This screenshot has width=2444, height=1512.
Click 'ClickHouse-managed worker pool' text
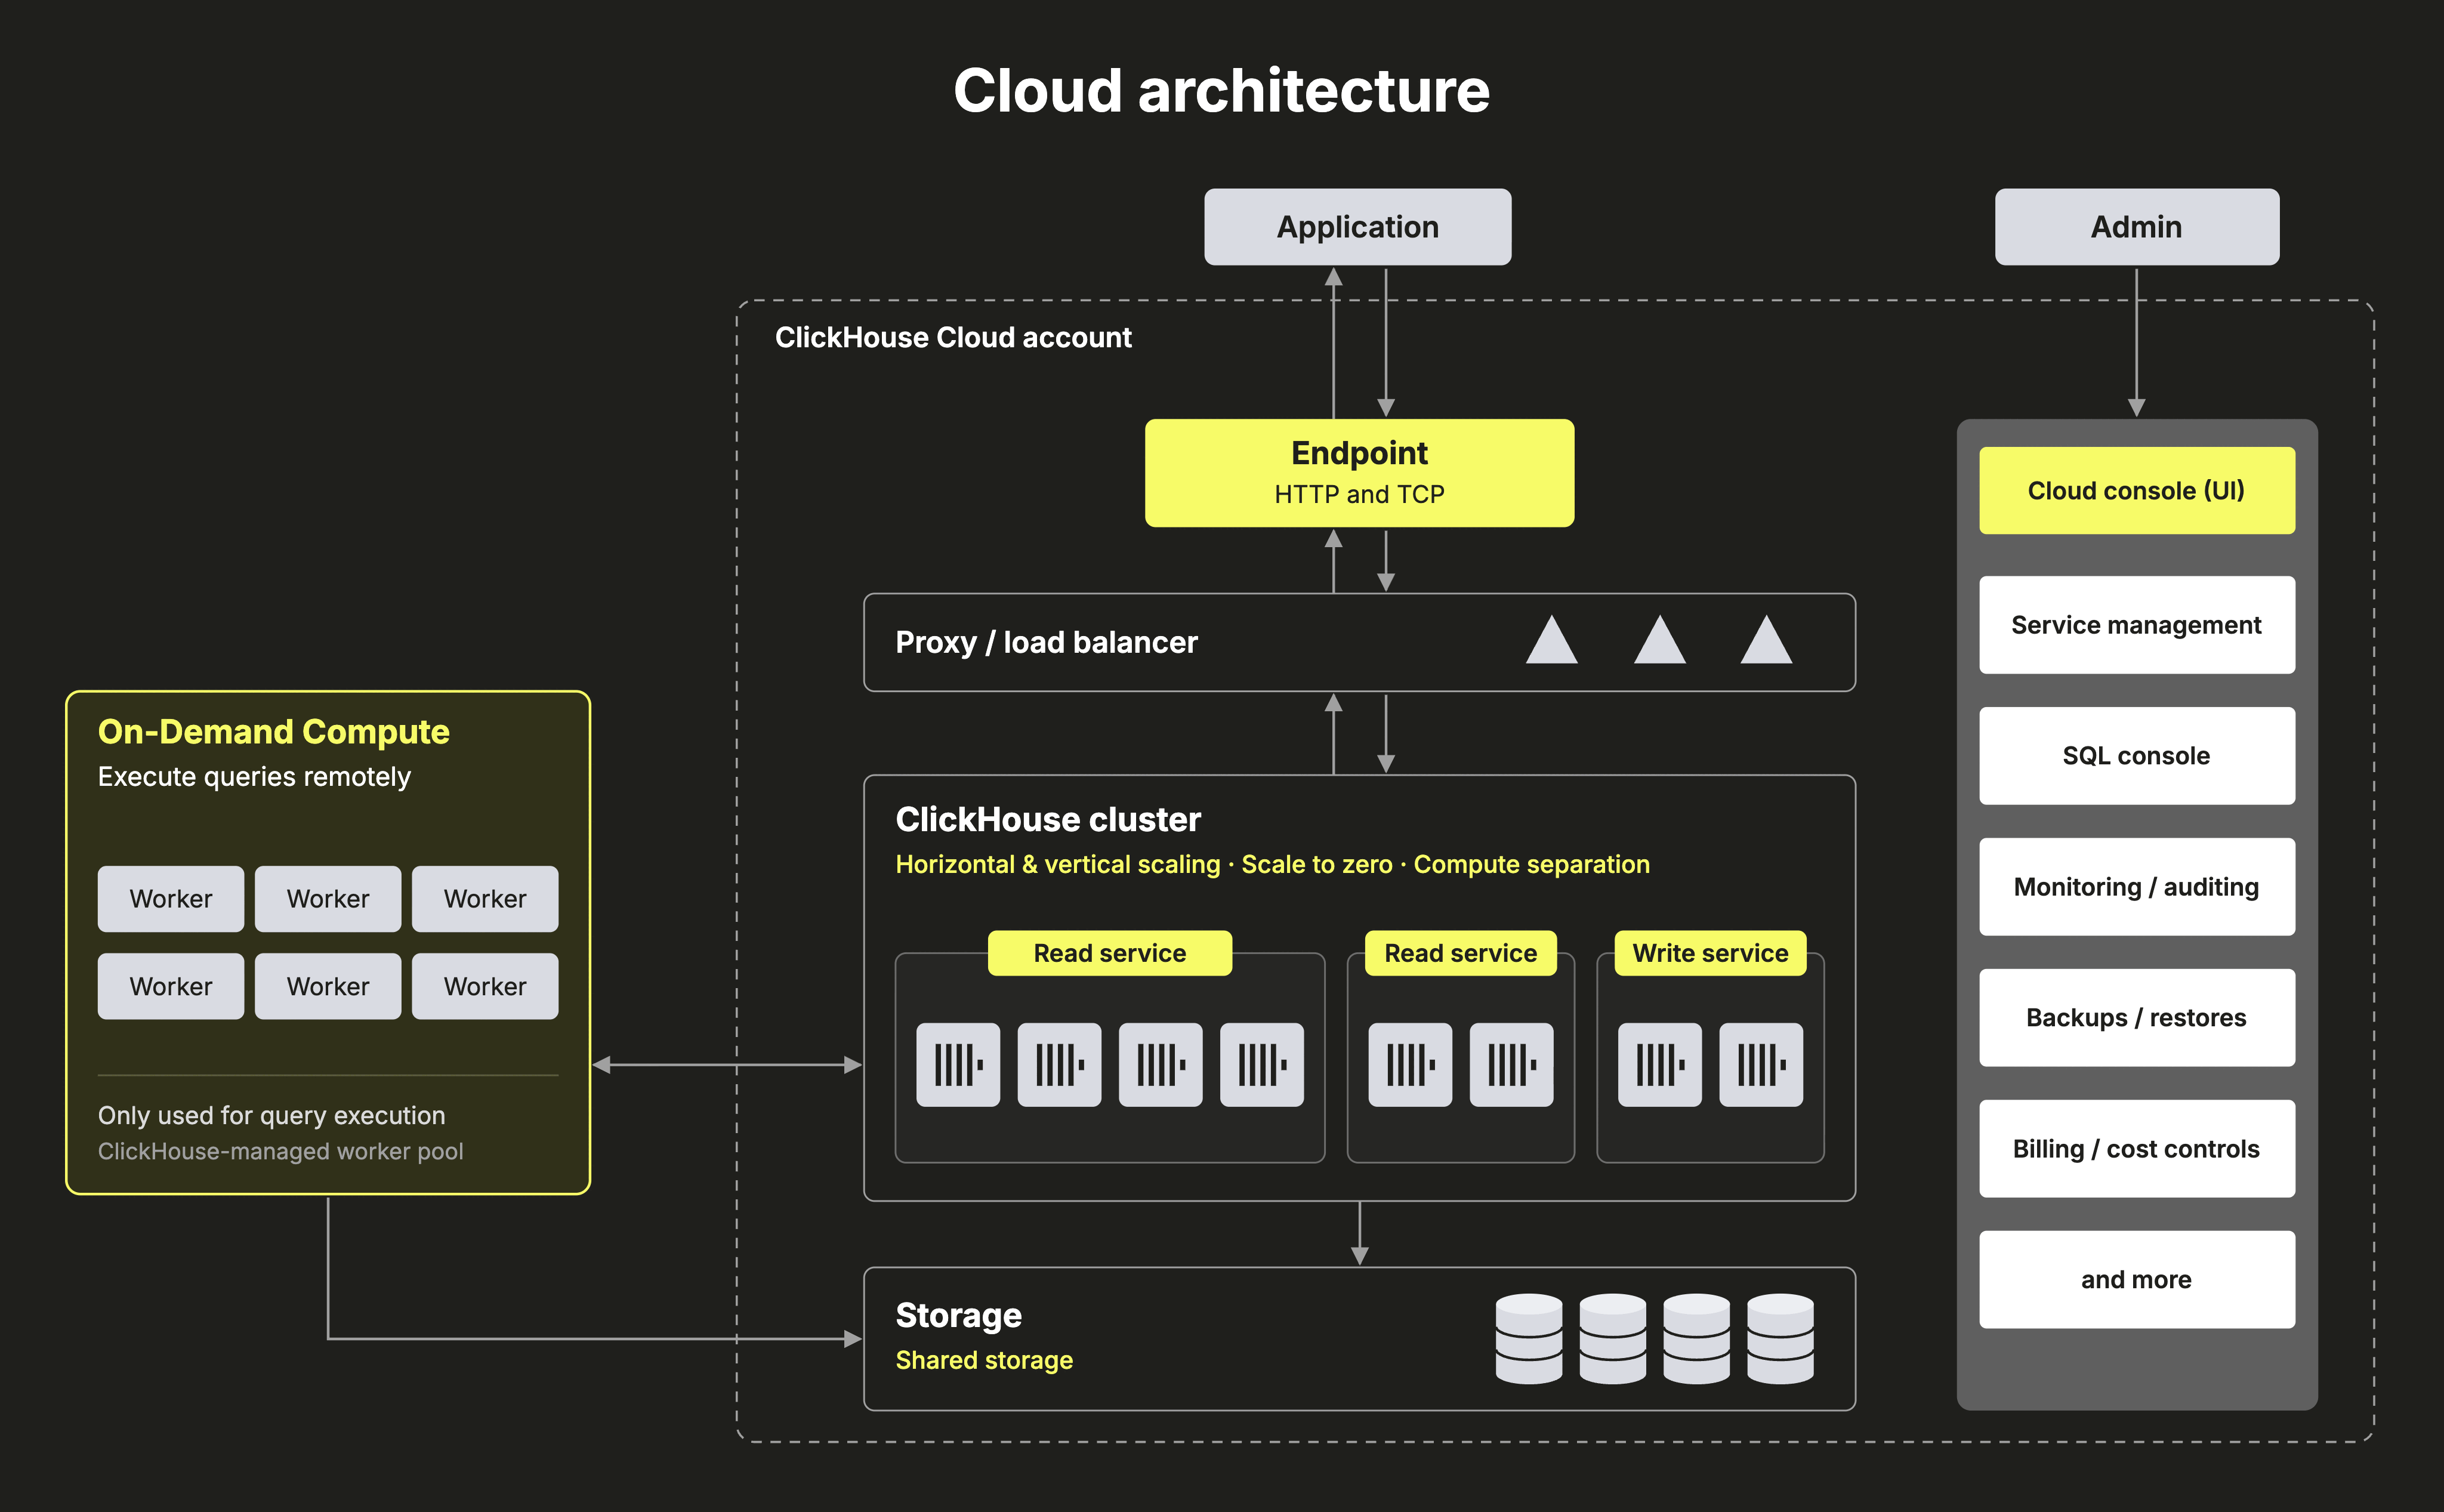[281, 1151]
